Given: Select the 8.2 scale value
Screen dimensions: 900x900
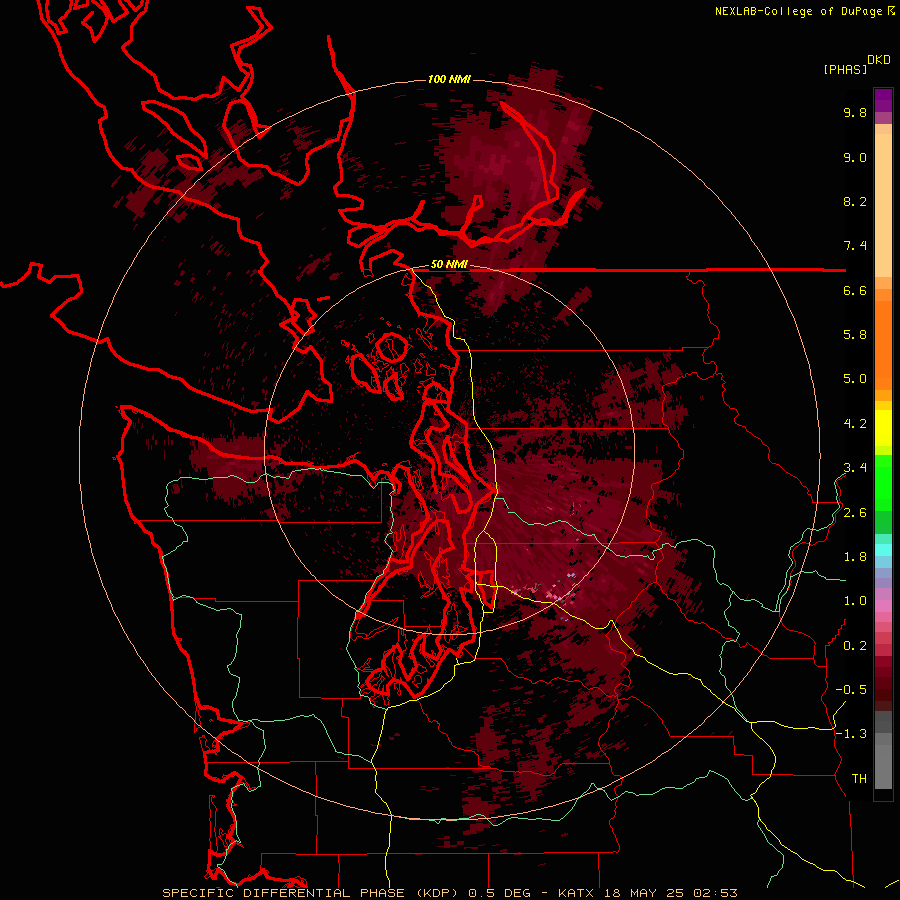Looking at the screenshot, I should coord(855,201).
